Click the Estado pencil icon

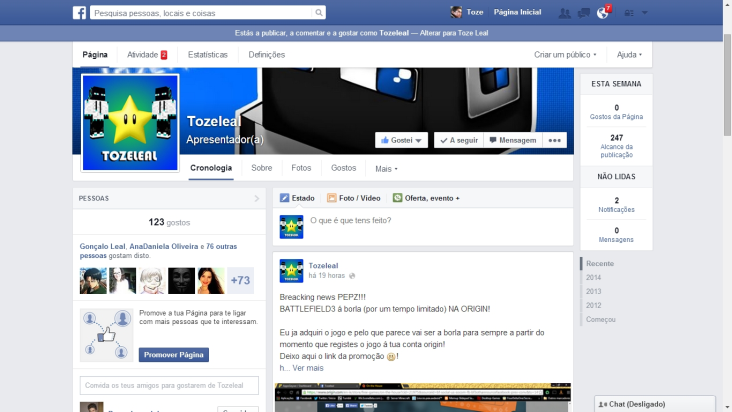(x=284, y=198)
